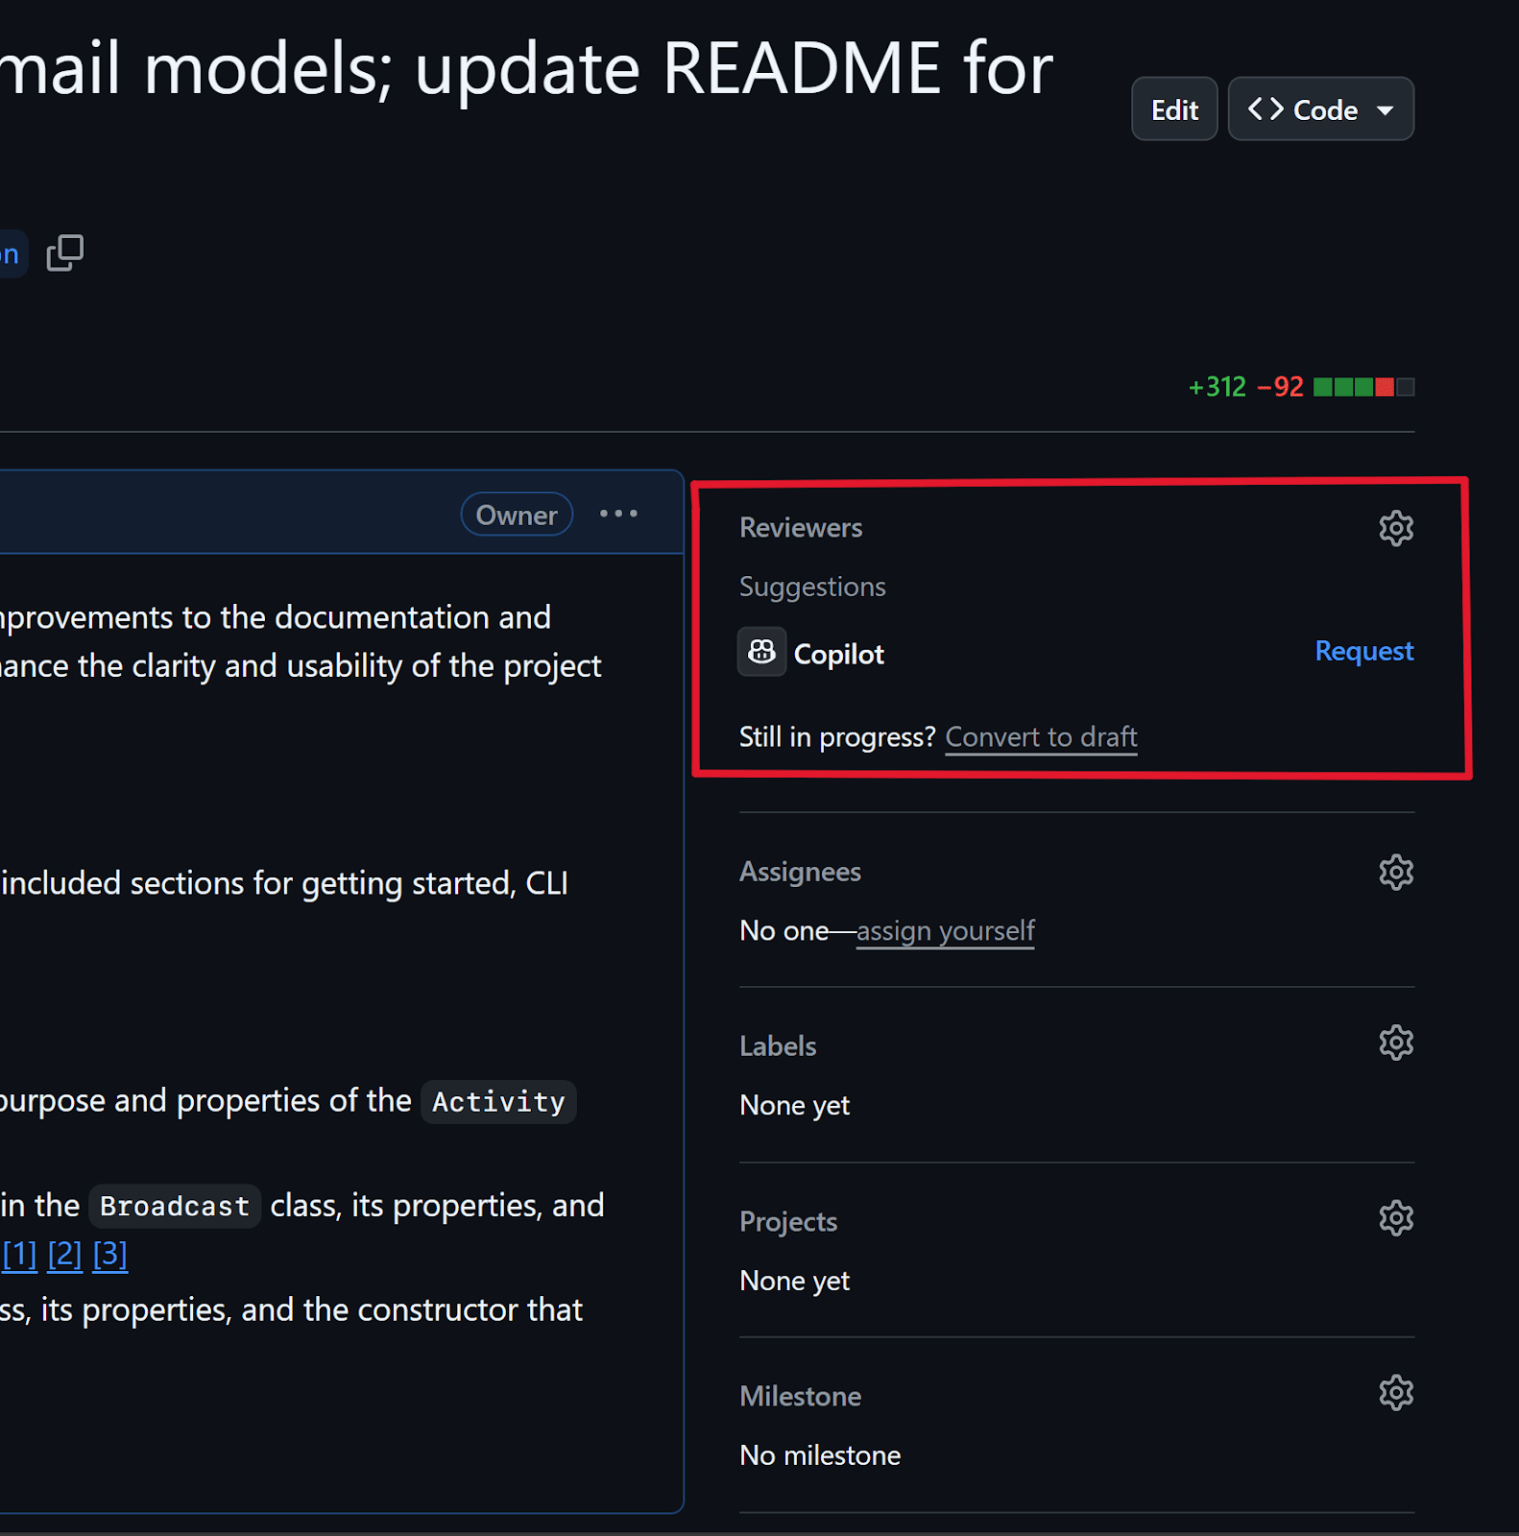1519x1536 pixels.
Task: Open the Projects settings gear
Action: (x=1395, y=1217)
